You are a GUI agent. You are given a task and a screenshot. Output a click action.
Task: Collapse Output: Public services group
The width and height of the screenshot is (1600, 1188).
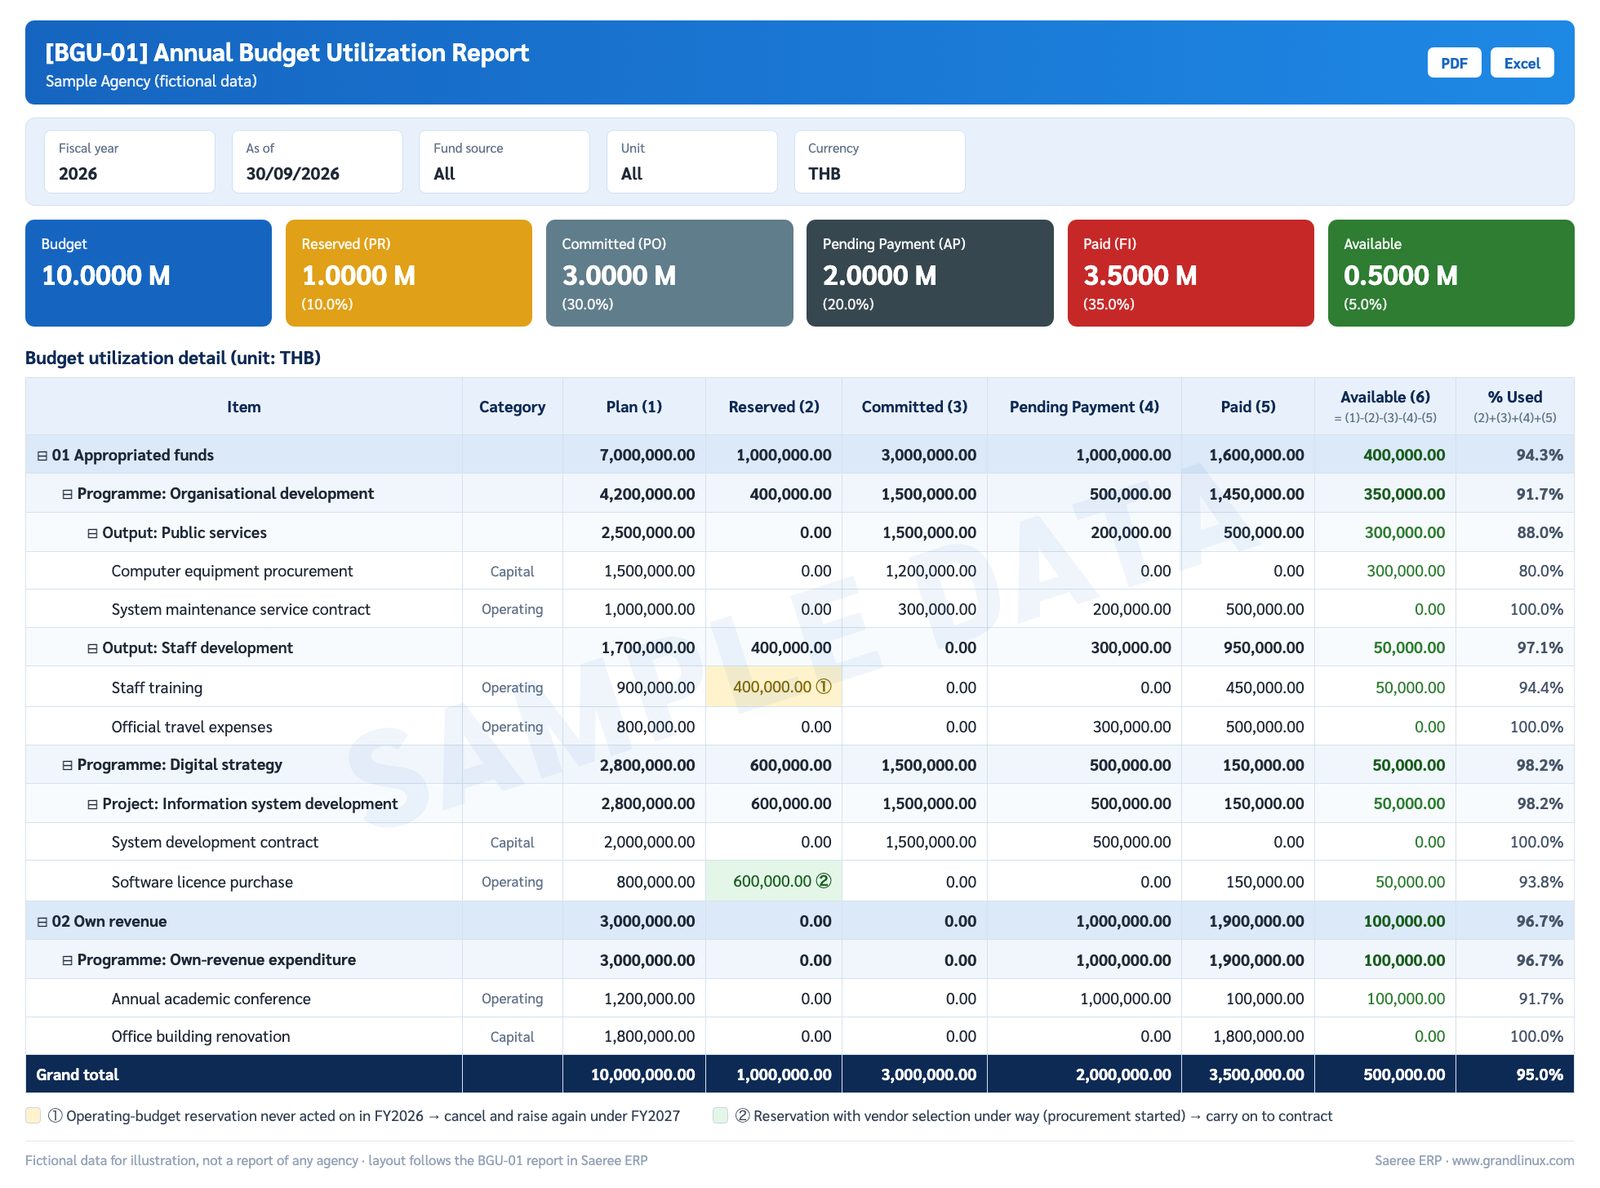[92, 533]
